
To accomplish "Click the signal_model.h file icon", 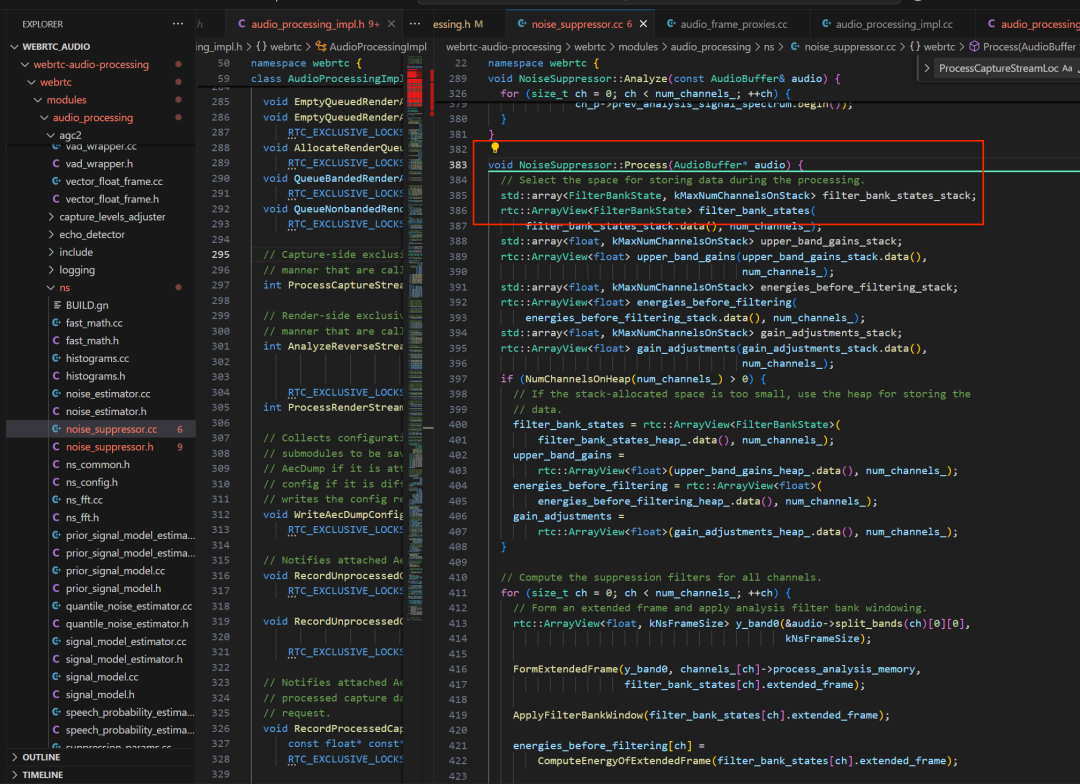I will pyautogui.click(x=56, y=694).
